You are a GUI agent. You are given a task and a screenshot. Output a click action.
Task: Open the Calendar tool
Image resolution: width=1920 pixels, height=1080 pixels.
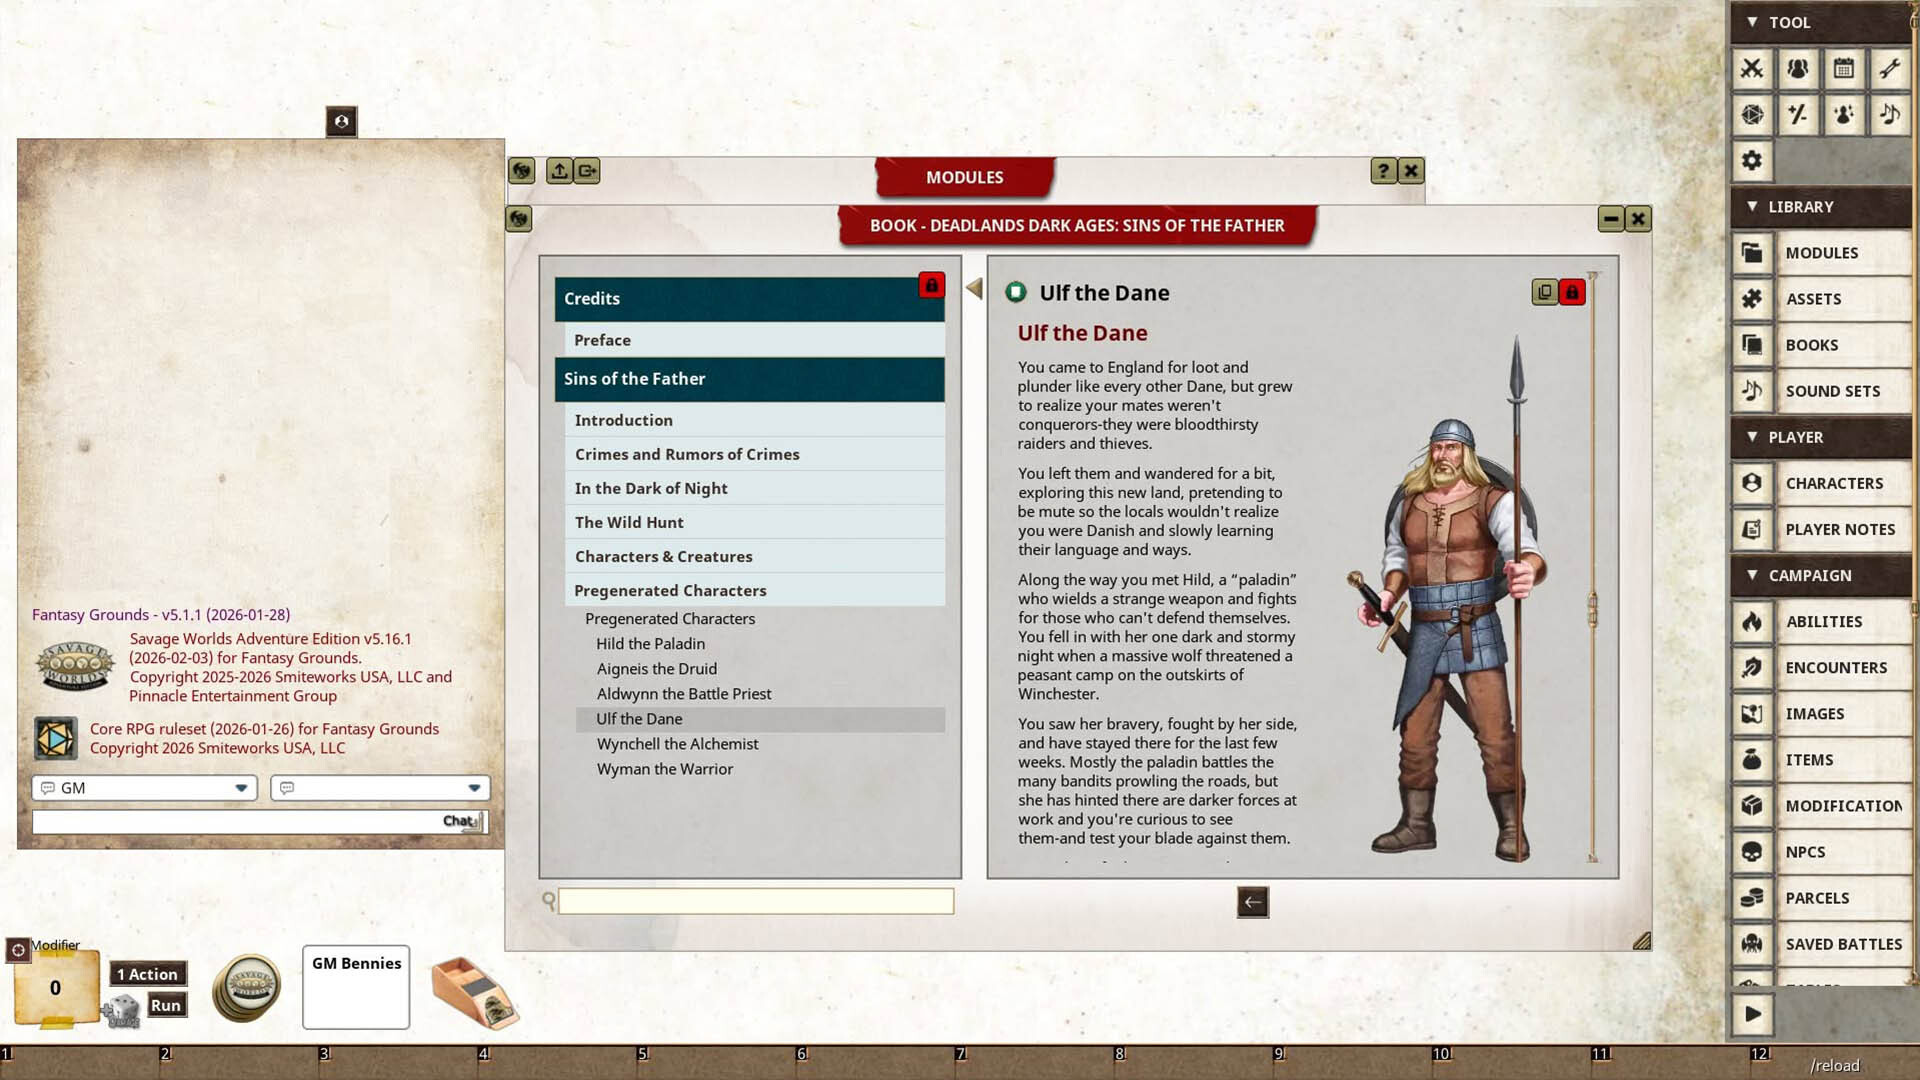point(1844,69)
